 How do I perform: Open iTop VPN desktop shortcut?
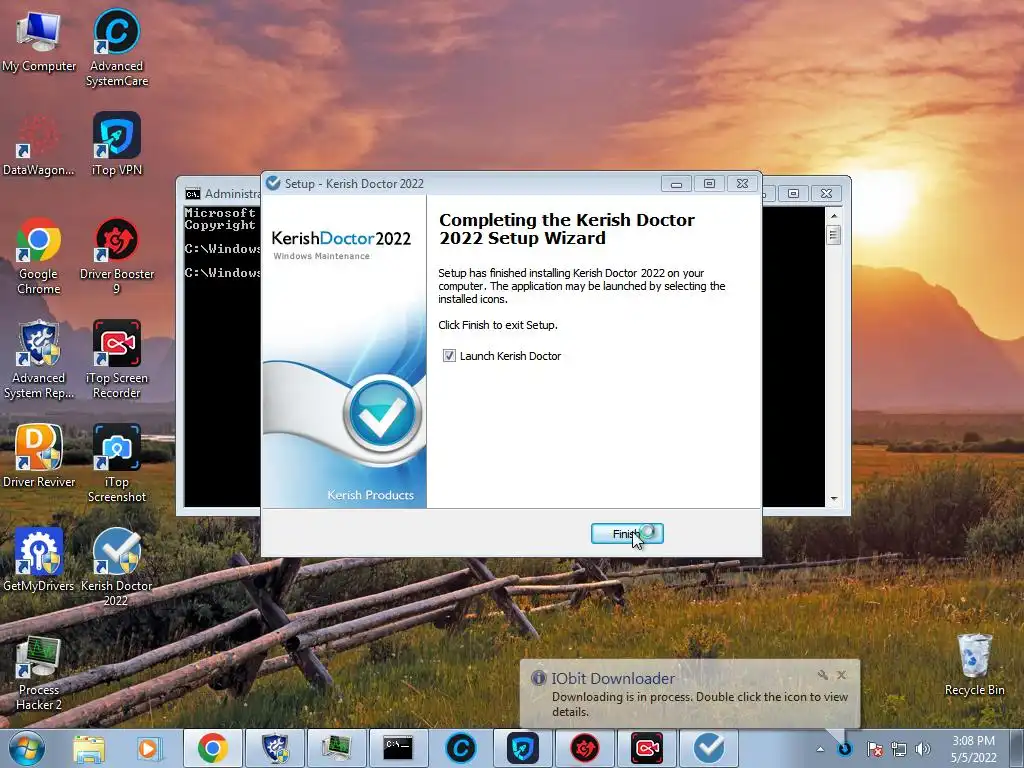click(x=117, y=144)
